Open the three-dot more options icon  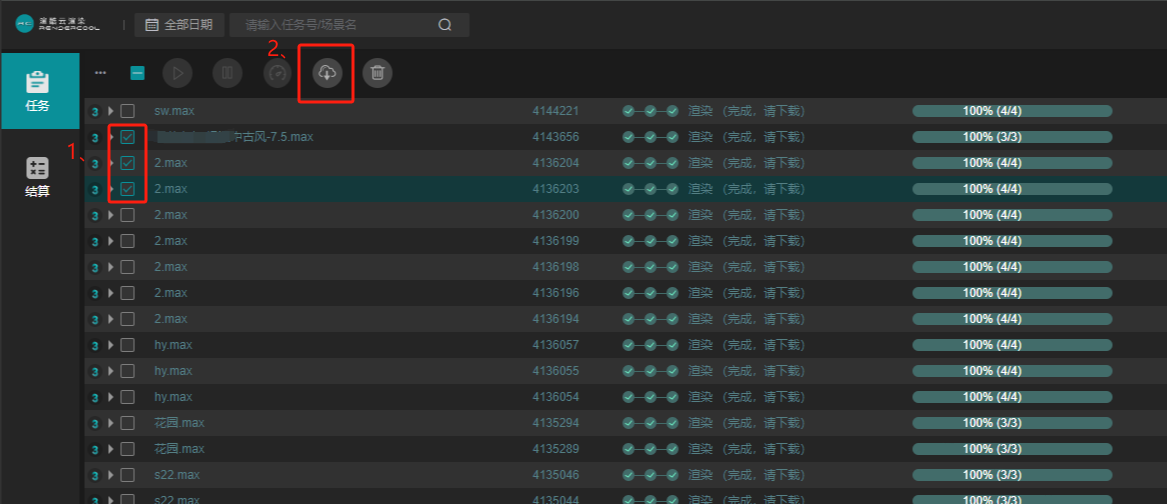(x=100, y=73)
